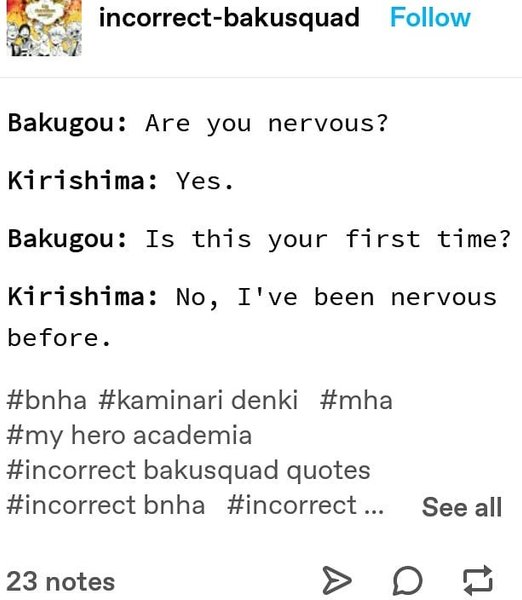Open the #incorrect bnha tag
The height and width of the screenshot is (600, 522).
(x=106, y=505)
